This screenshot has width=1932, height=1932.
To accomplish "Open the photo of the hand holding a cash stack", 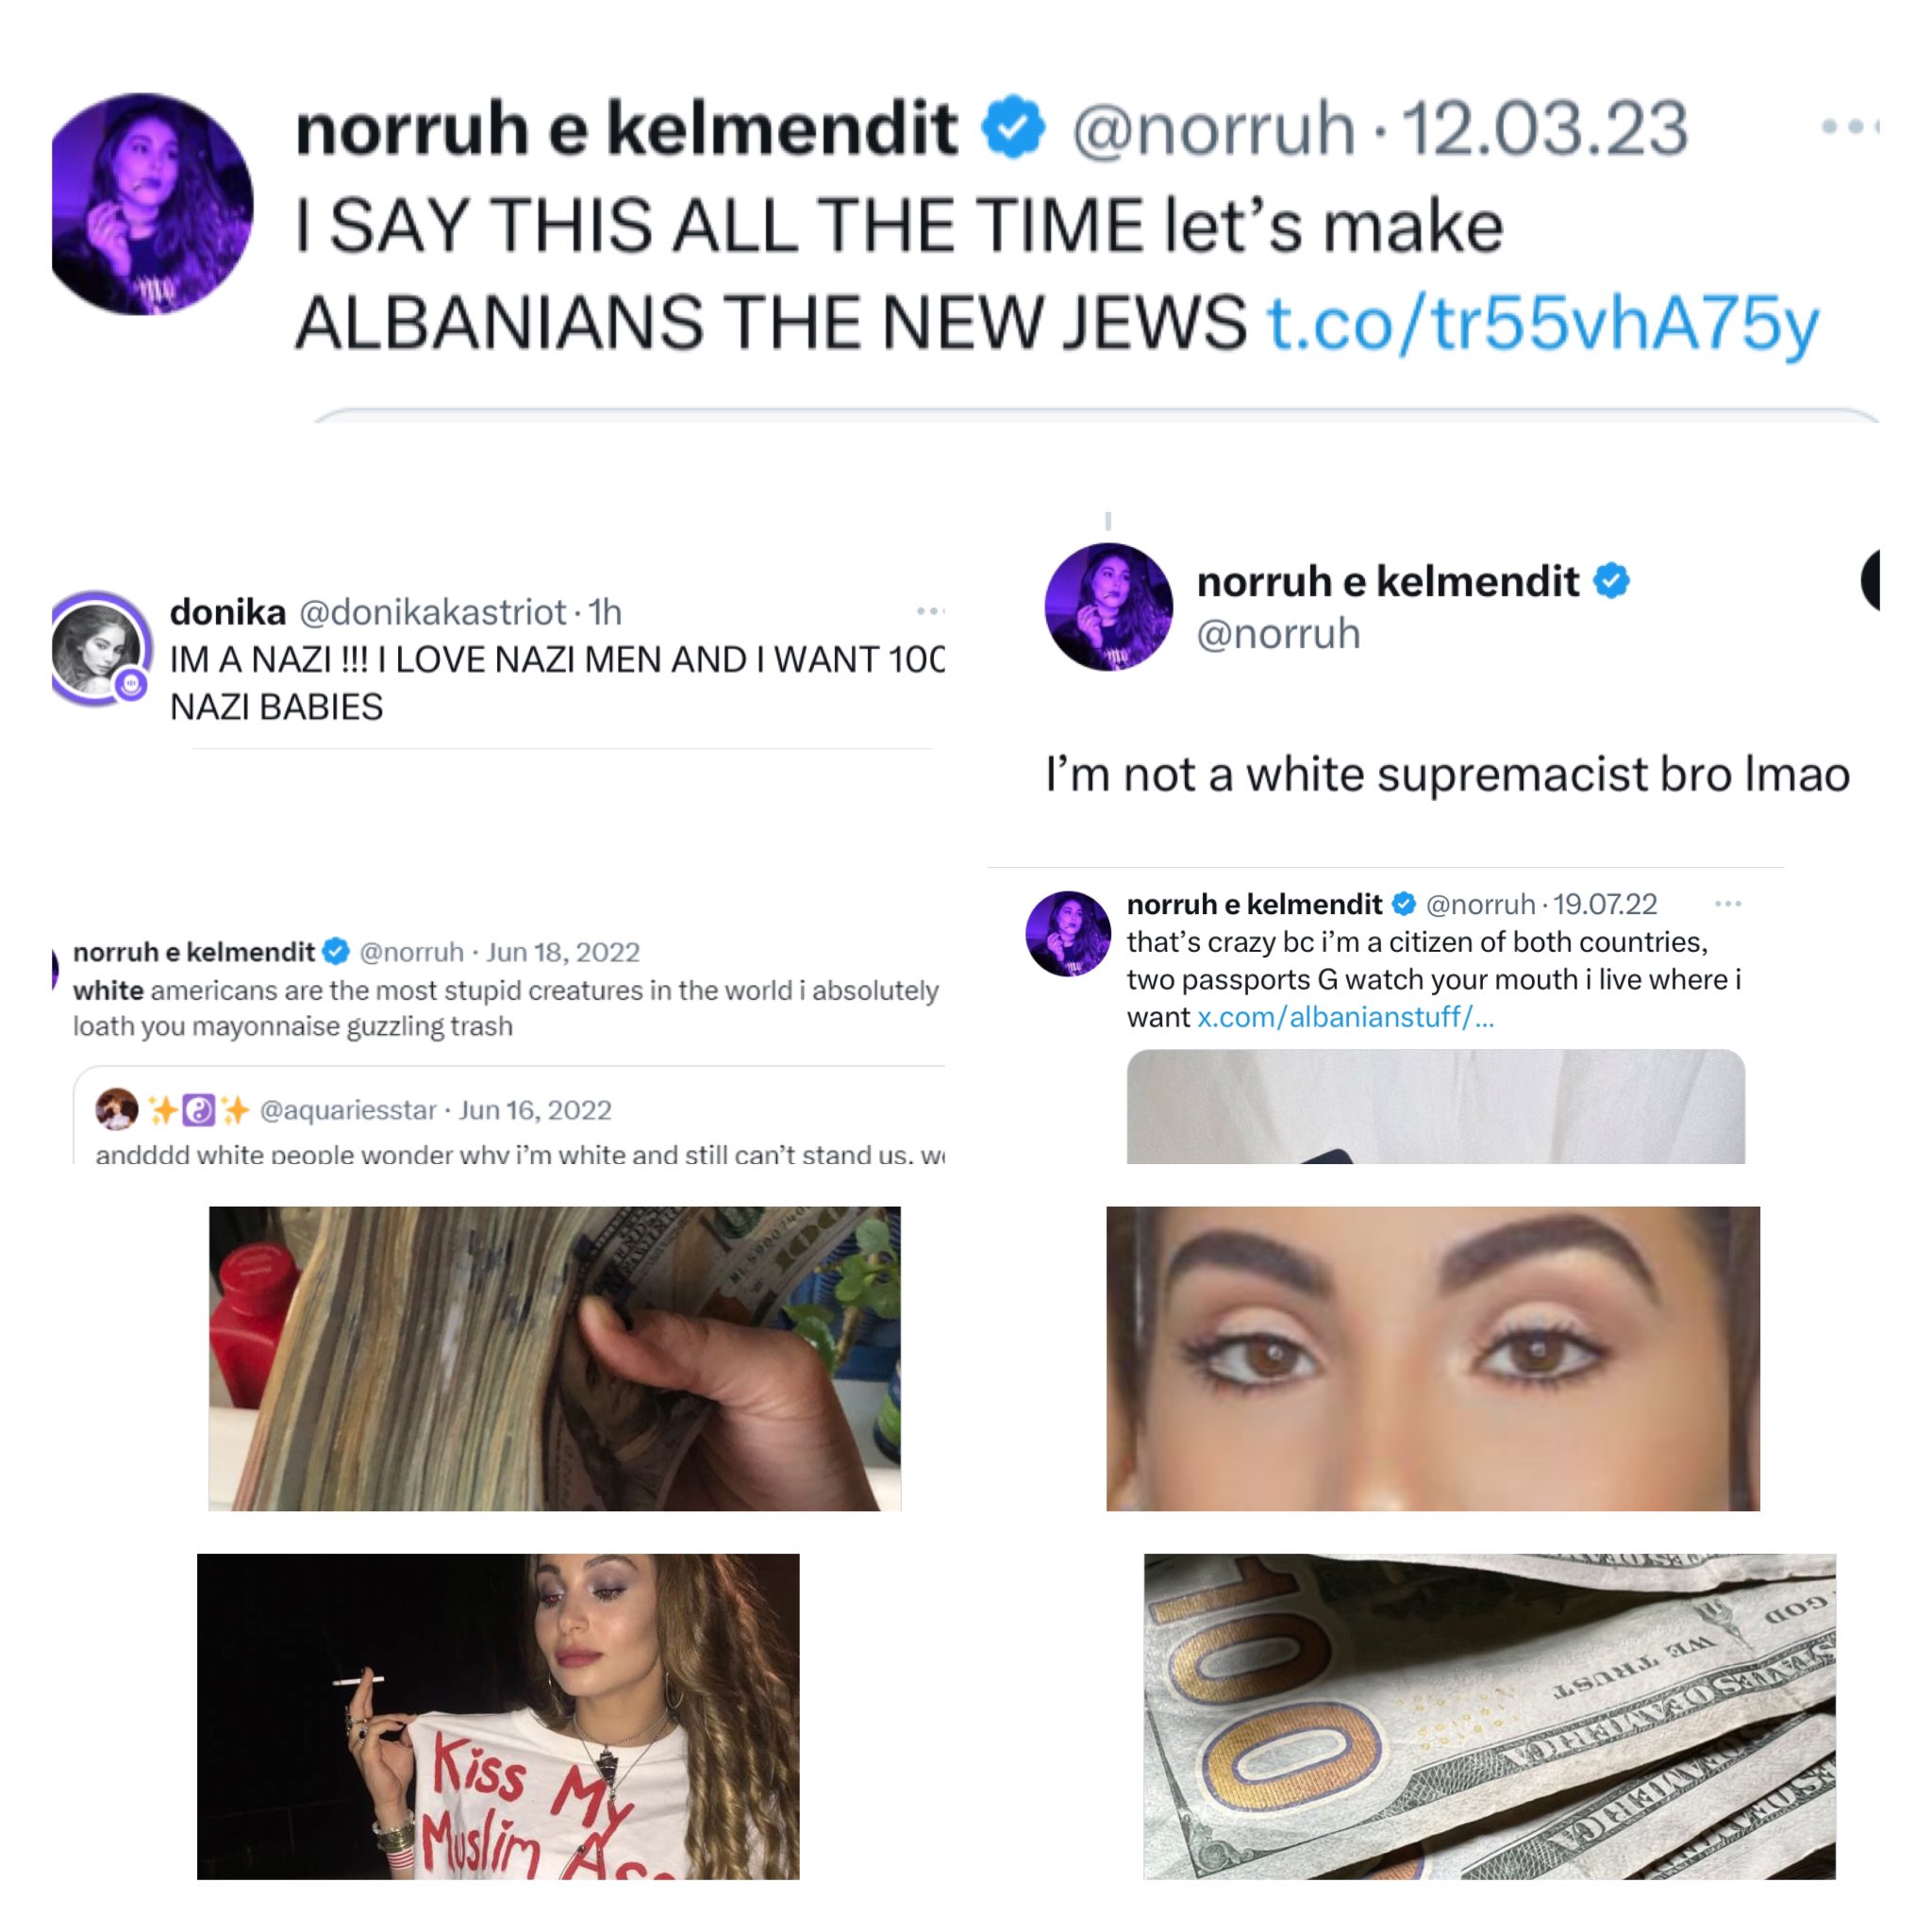I will click(554, 1358).
